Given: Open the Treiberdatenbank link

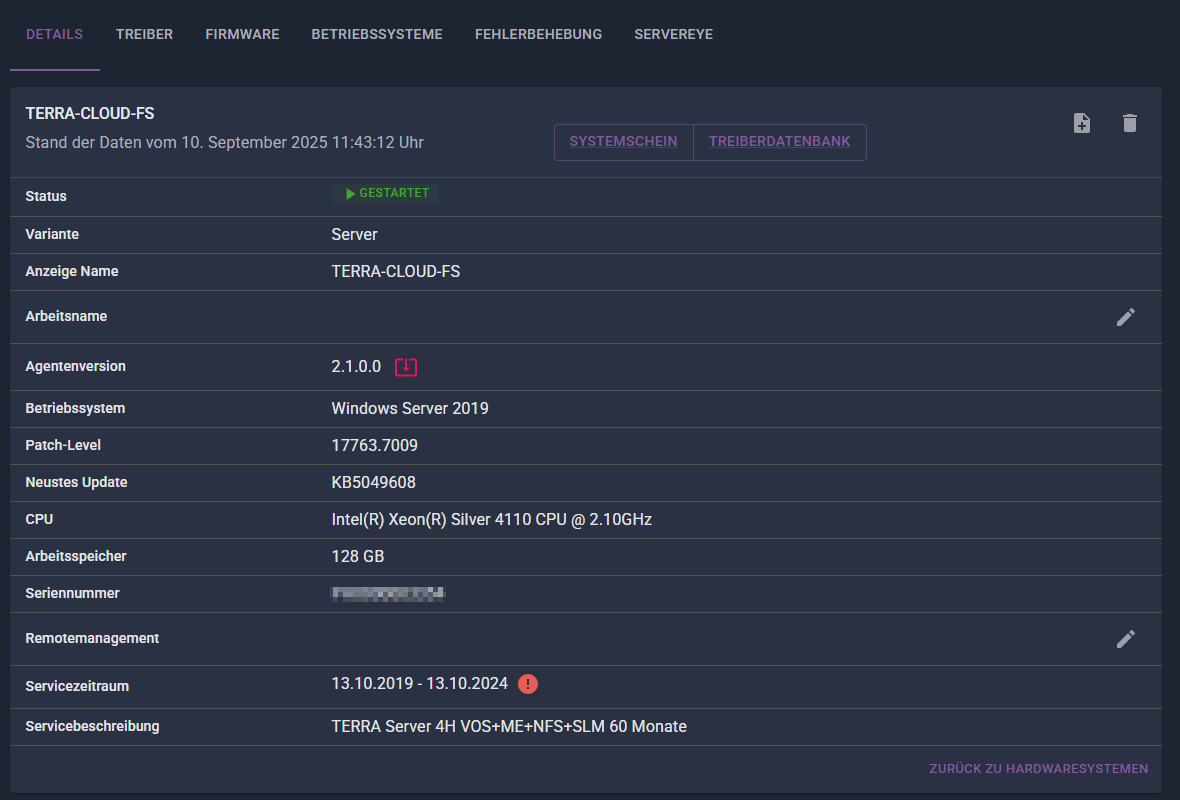Looking at the screenshot, I should point(780,141).
